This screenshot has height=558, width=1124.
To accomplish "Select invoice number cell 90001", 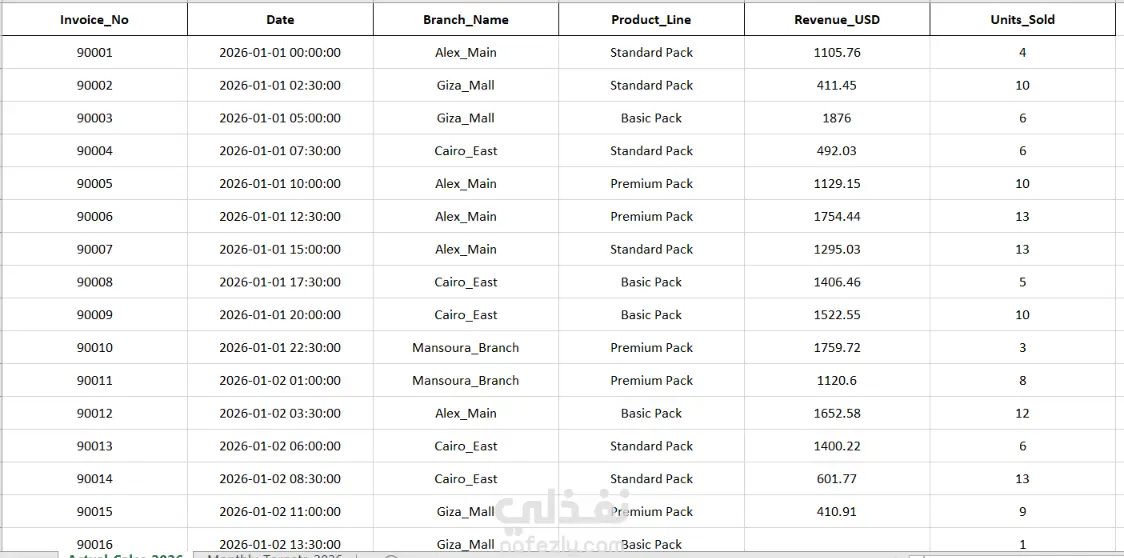I will coord(95,52).
